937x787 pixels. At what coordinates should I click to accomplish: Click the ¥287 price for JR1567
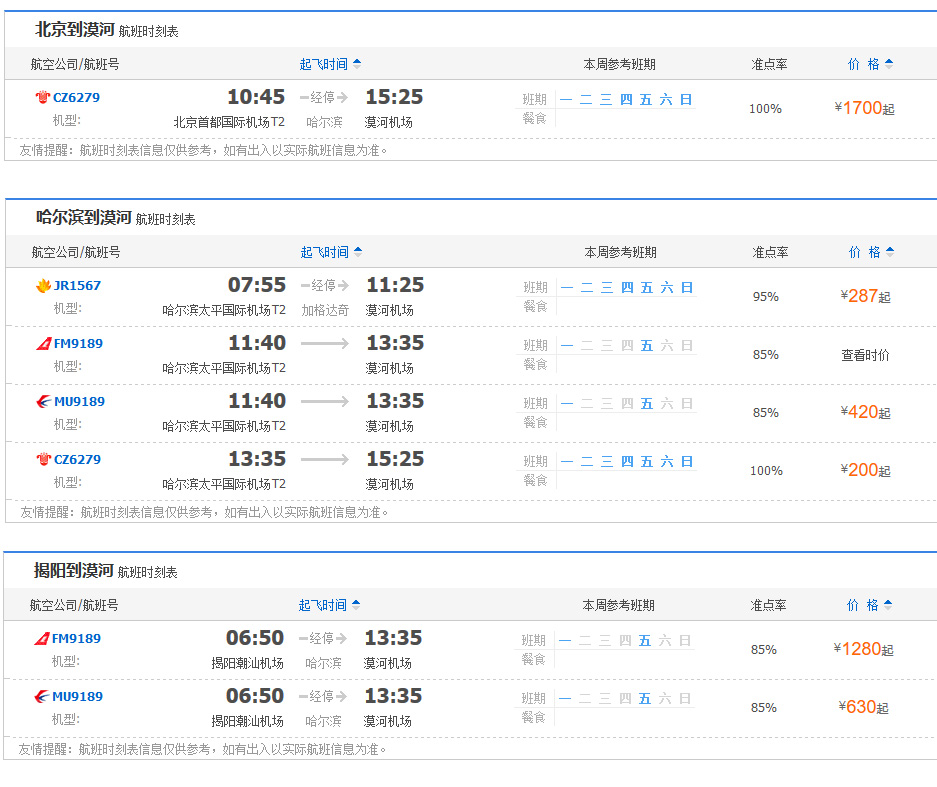864,296
